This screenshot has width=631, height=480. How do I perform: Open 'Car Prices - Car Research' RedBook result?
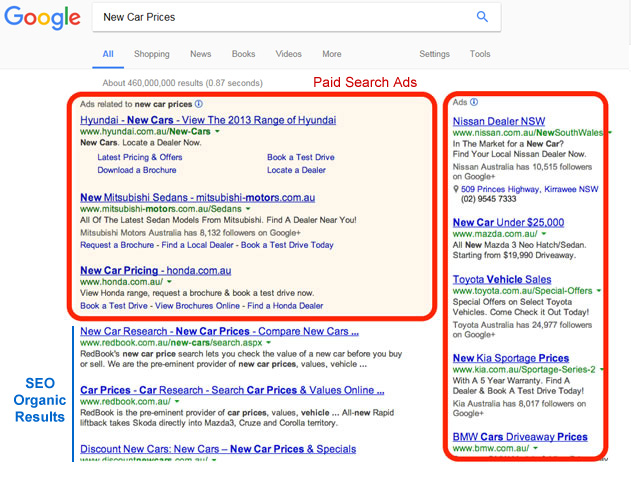click(x=232, y=390)
